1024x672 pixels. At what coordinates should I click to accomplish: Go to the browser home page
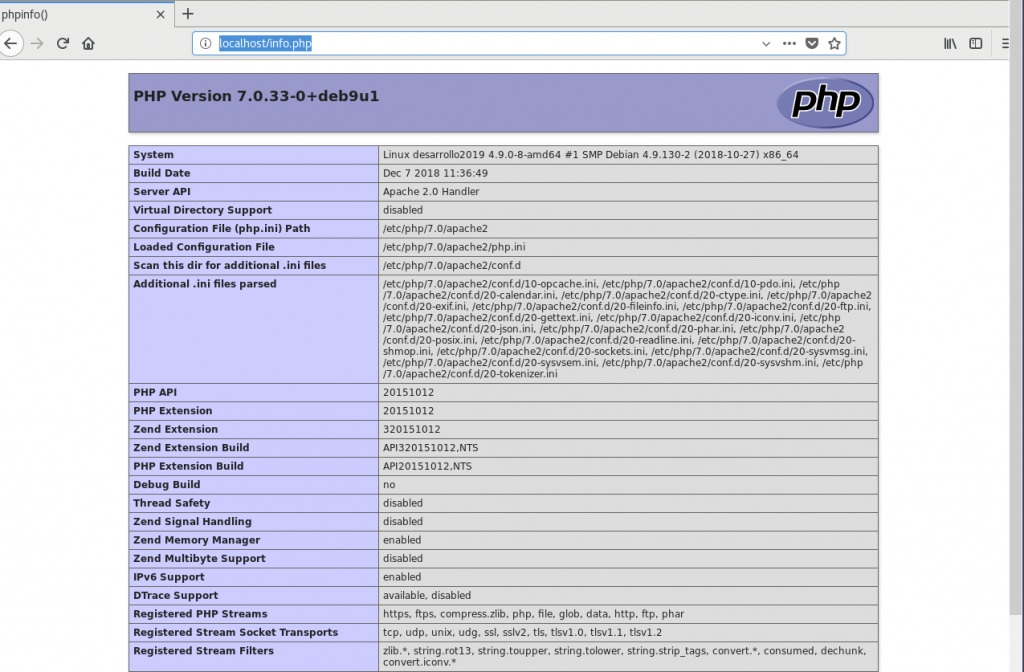(88, 44)
